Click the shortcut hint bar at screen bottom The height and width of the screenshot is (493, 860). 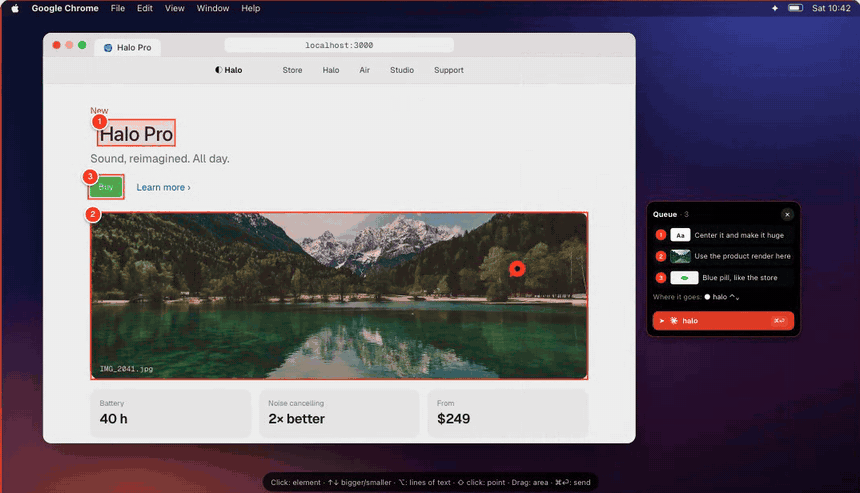click(x=431, y=483)
